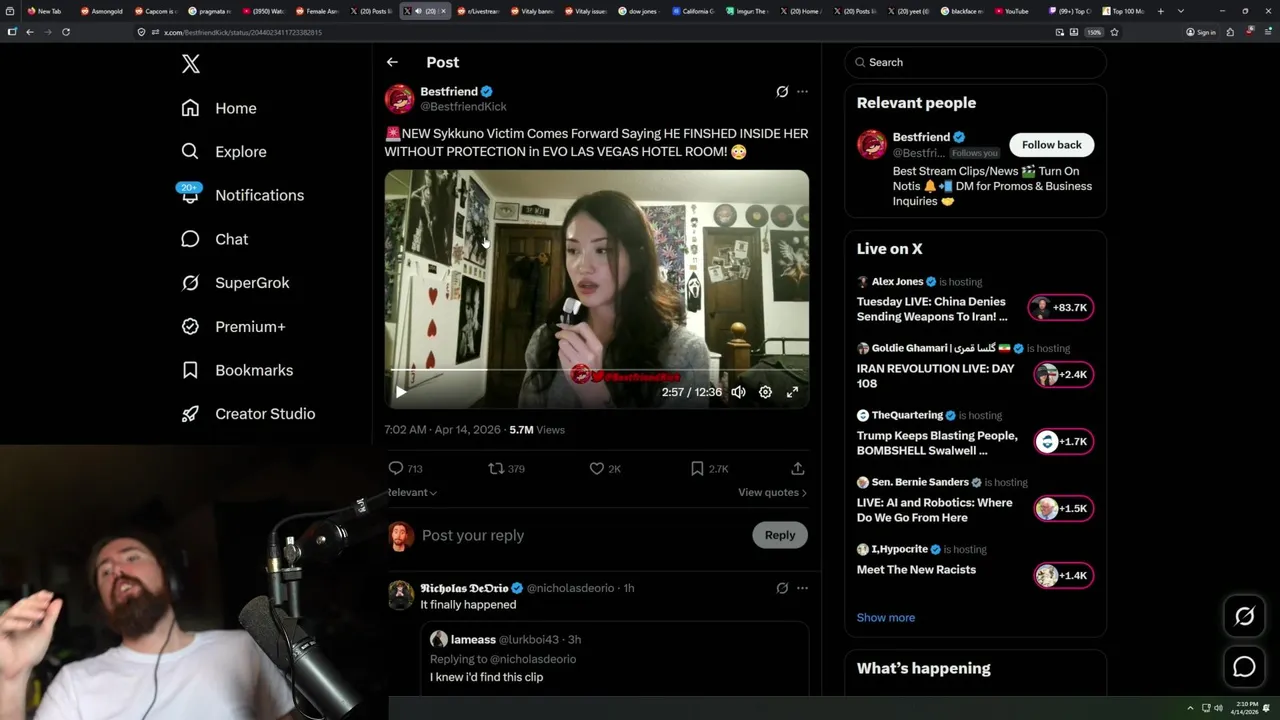The height and width of the screenshot is (720, 1280).
Task: Open the floating Grok button
Action: [1244, 617]
